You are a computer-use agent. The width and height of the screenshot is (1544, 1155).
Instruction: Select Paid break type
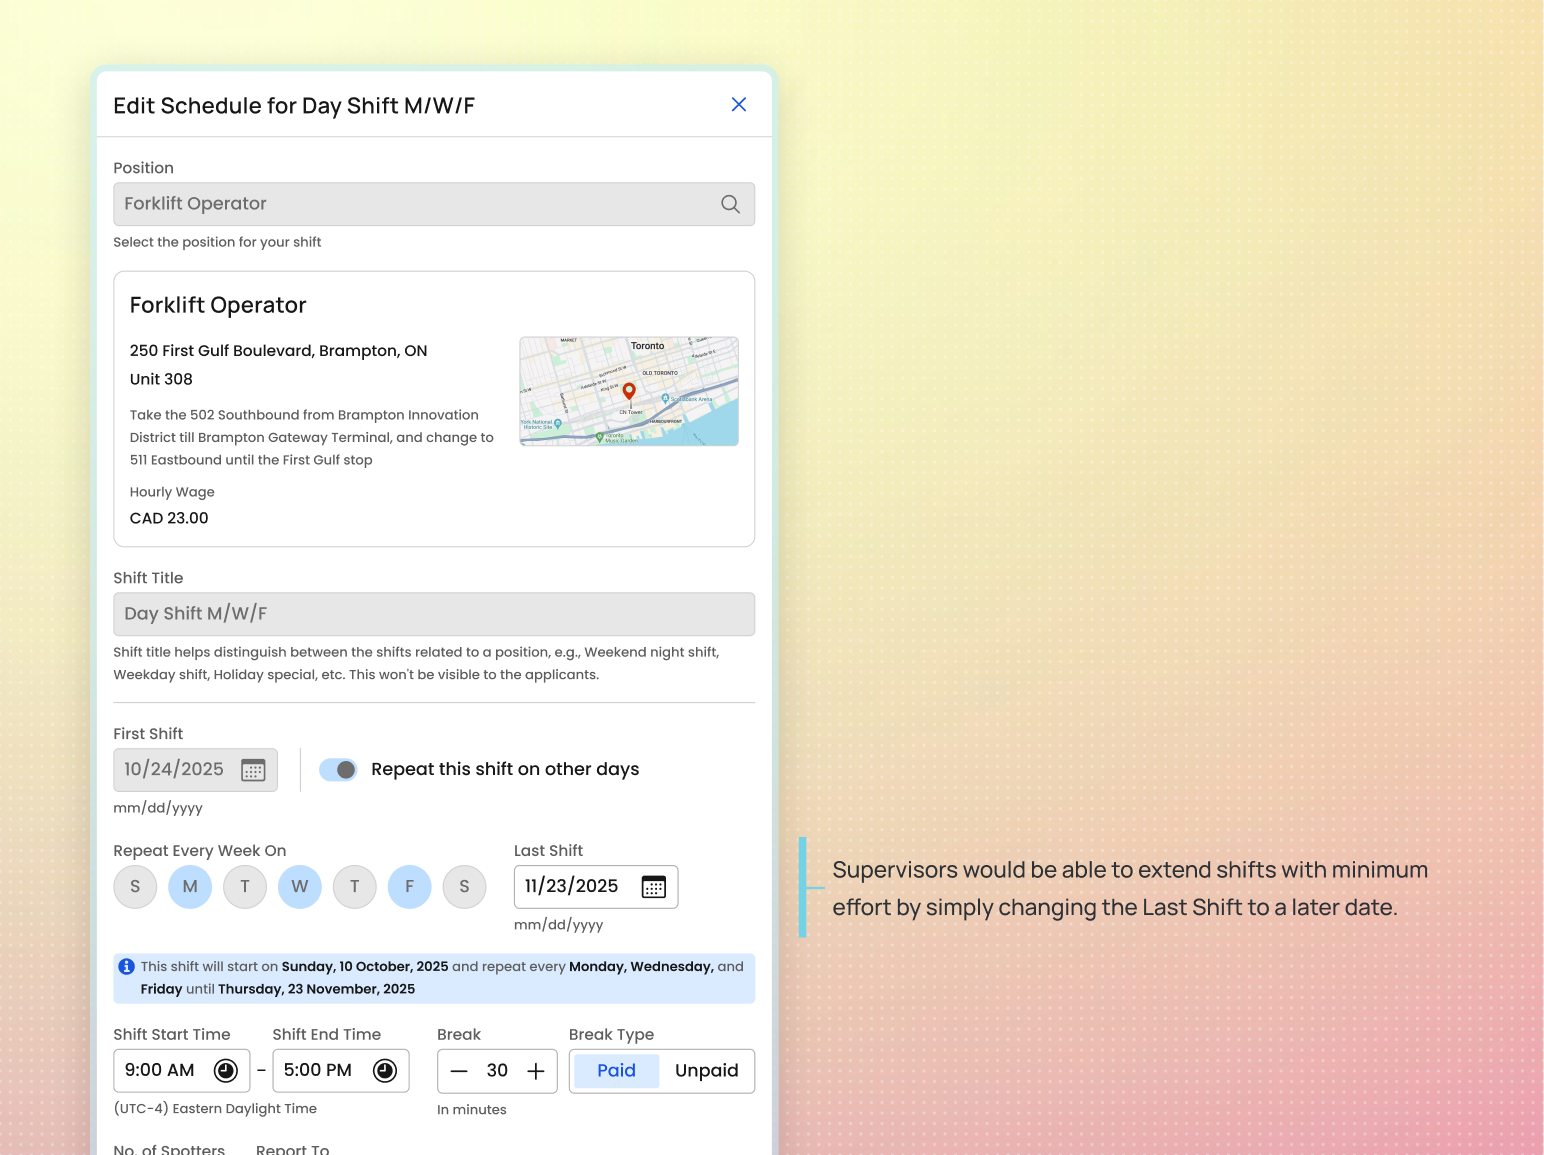615,1070
